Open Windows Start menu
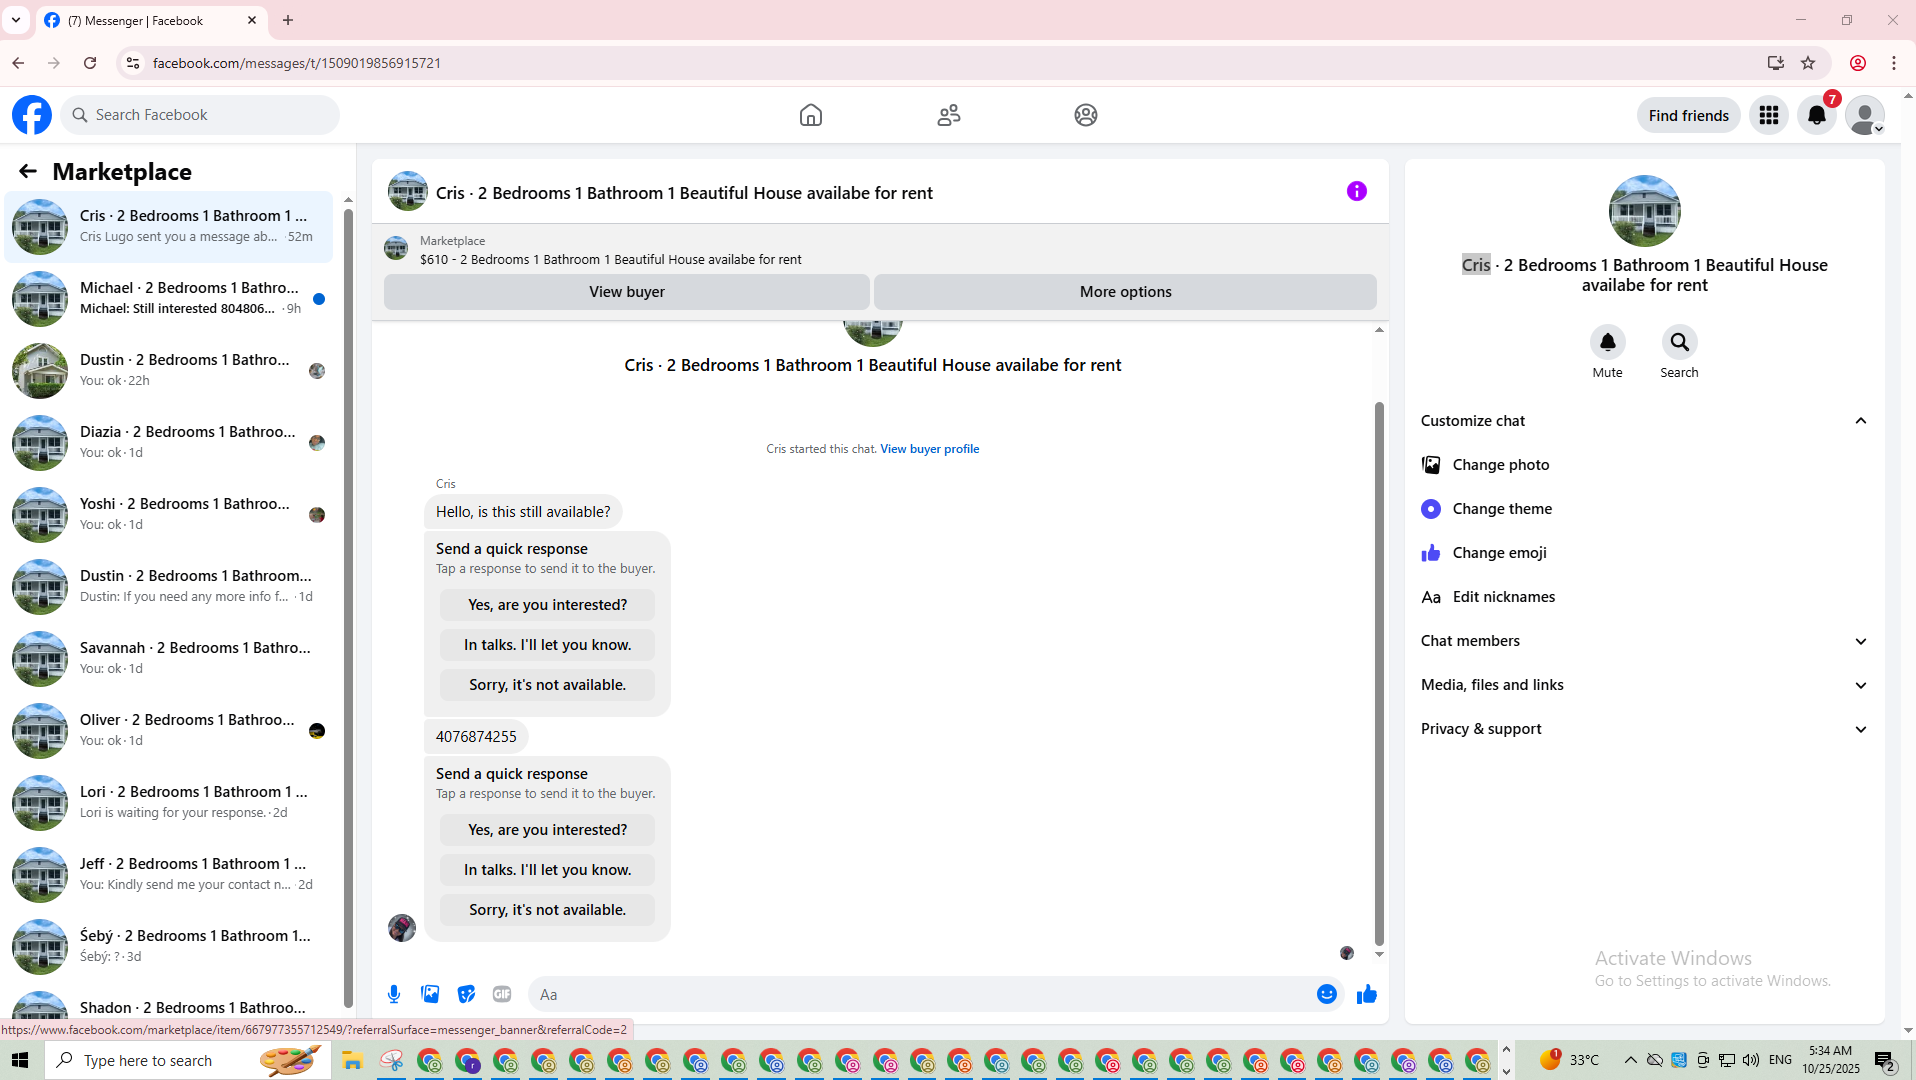Screen dimensions: 1916x1080 coord(20,1060)
